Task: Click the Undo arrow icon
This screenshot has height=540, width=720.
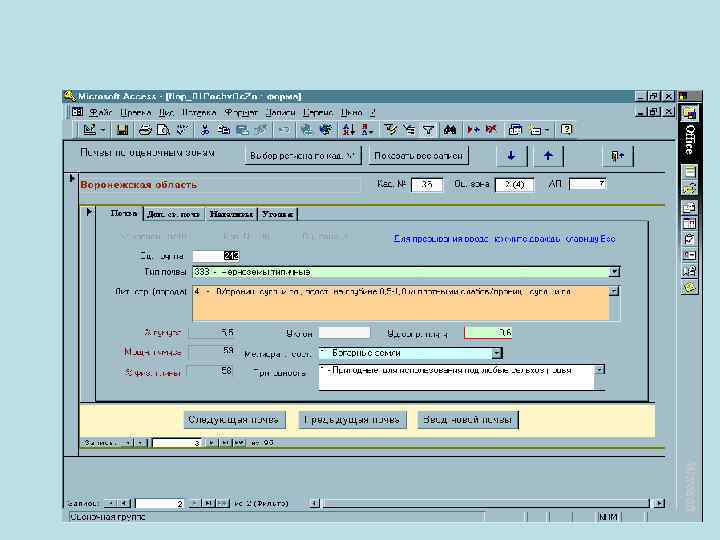Action: (x=284, y=130)
